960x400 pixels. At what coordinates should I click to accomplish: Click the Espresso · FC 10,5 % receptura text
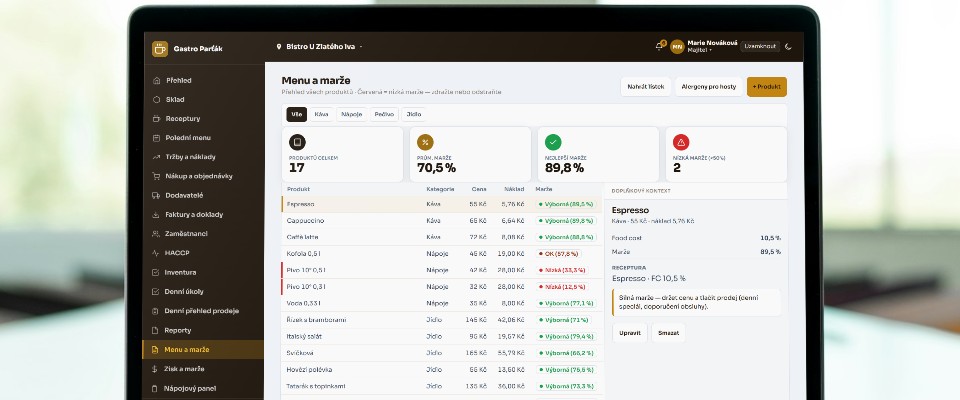click(x=648, y=278)
